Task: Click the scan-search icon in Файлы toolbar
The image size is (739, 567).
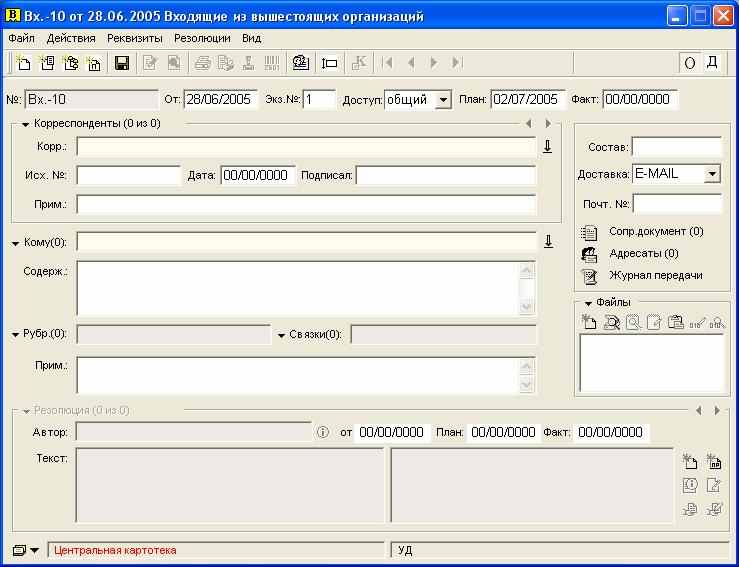Action: pyautogui.click(x=611, y=322)
